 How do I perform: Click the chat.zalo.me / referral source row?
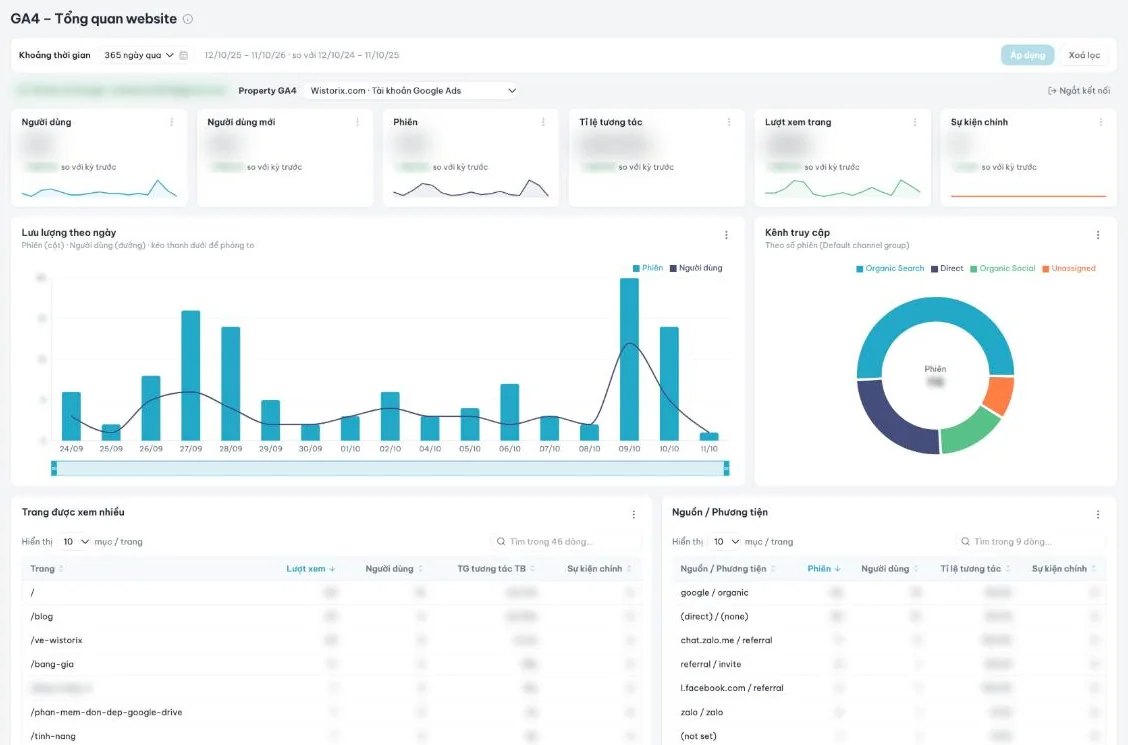pyautogui.click(x=888, y=640)
